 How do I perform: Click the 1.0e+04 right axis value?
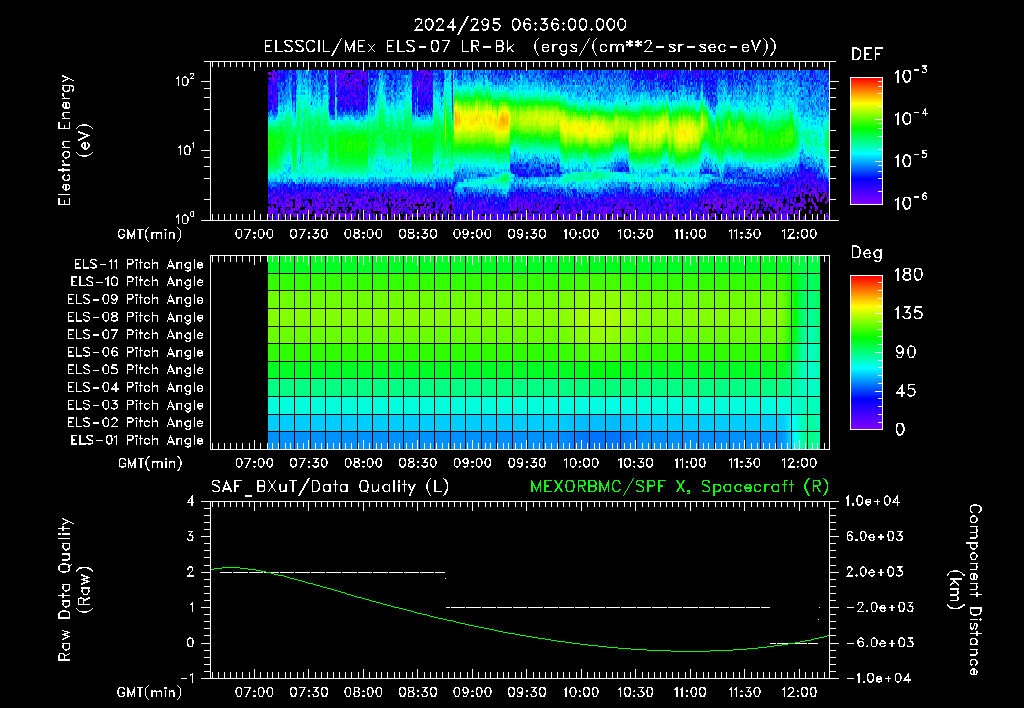pyautogui.click(x=872, y=501)
